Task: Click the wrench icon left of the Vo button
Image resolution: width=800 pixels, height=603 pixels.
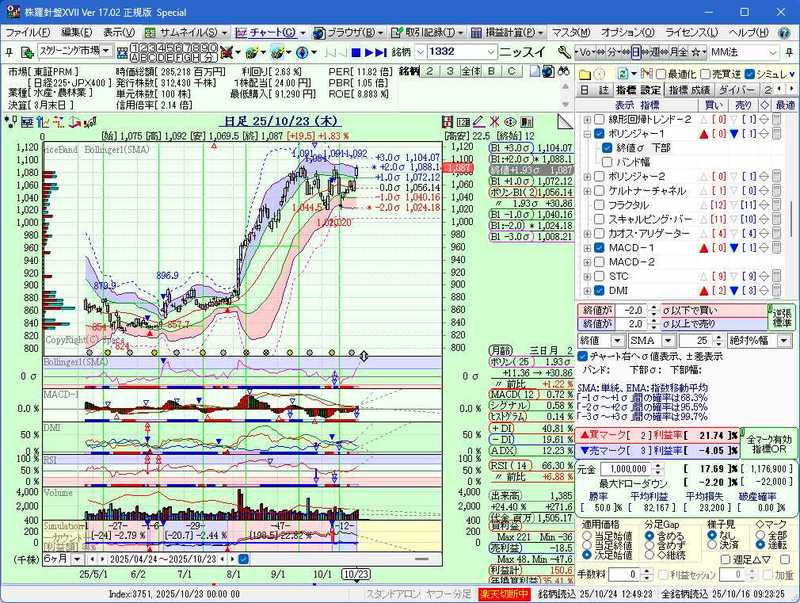Action: (x=566, y=51)
